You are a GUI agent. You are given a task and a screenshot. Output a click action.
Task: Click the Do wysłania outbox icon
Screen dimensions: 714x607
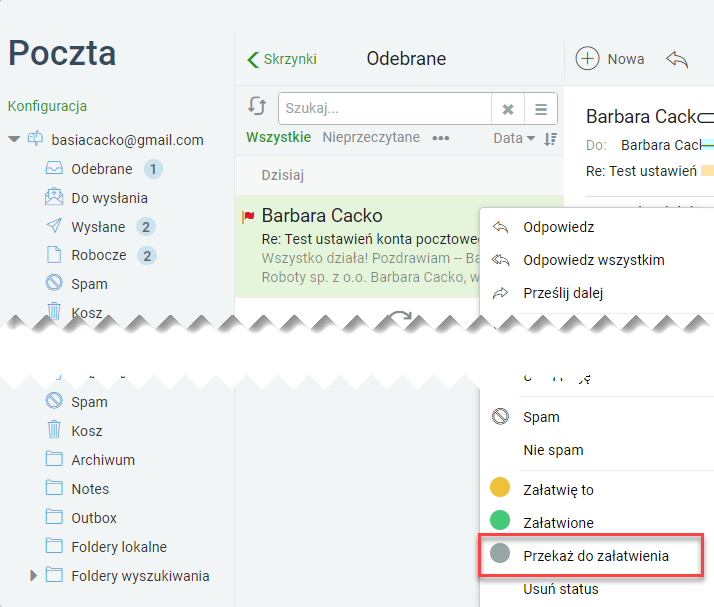[54, 197]
